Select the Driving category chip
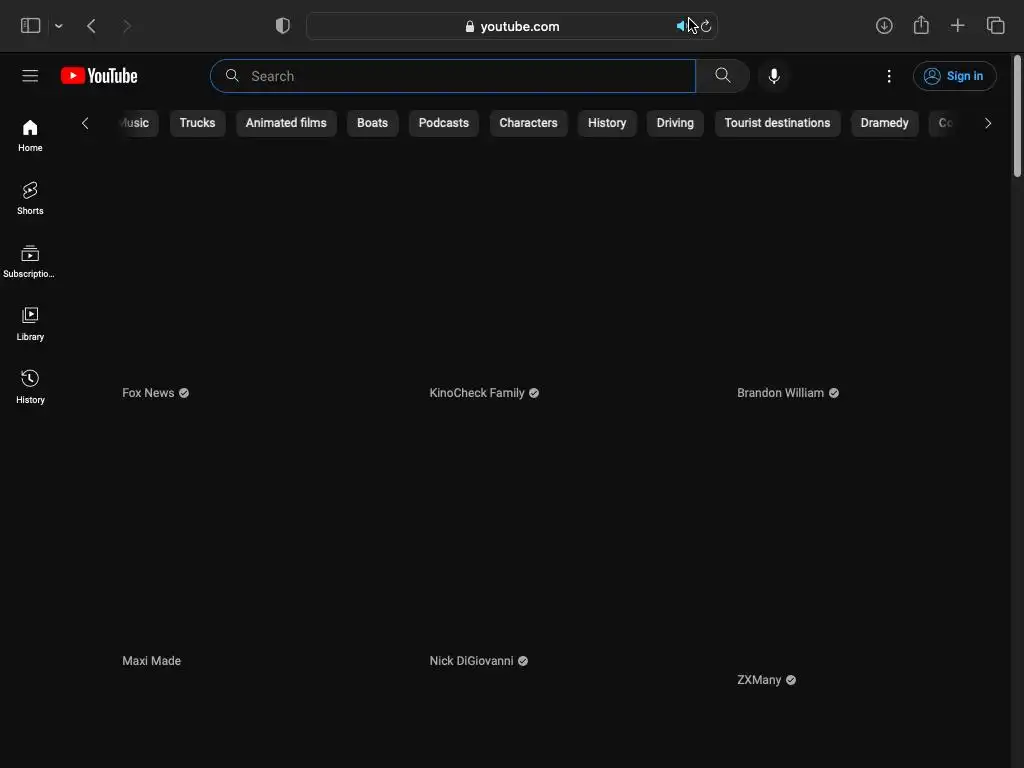This screenshot has width=1024, height=768. coord(675,123)
